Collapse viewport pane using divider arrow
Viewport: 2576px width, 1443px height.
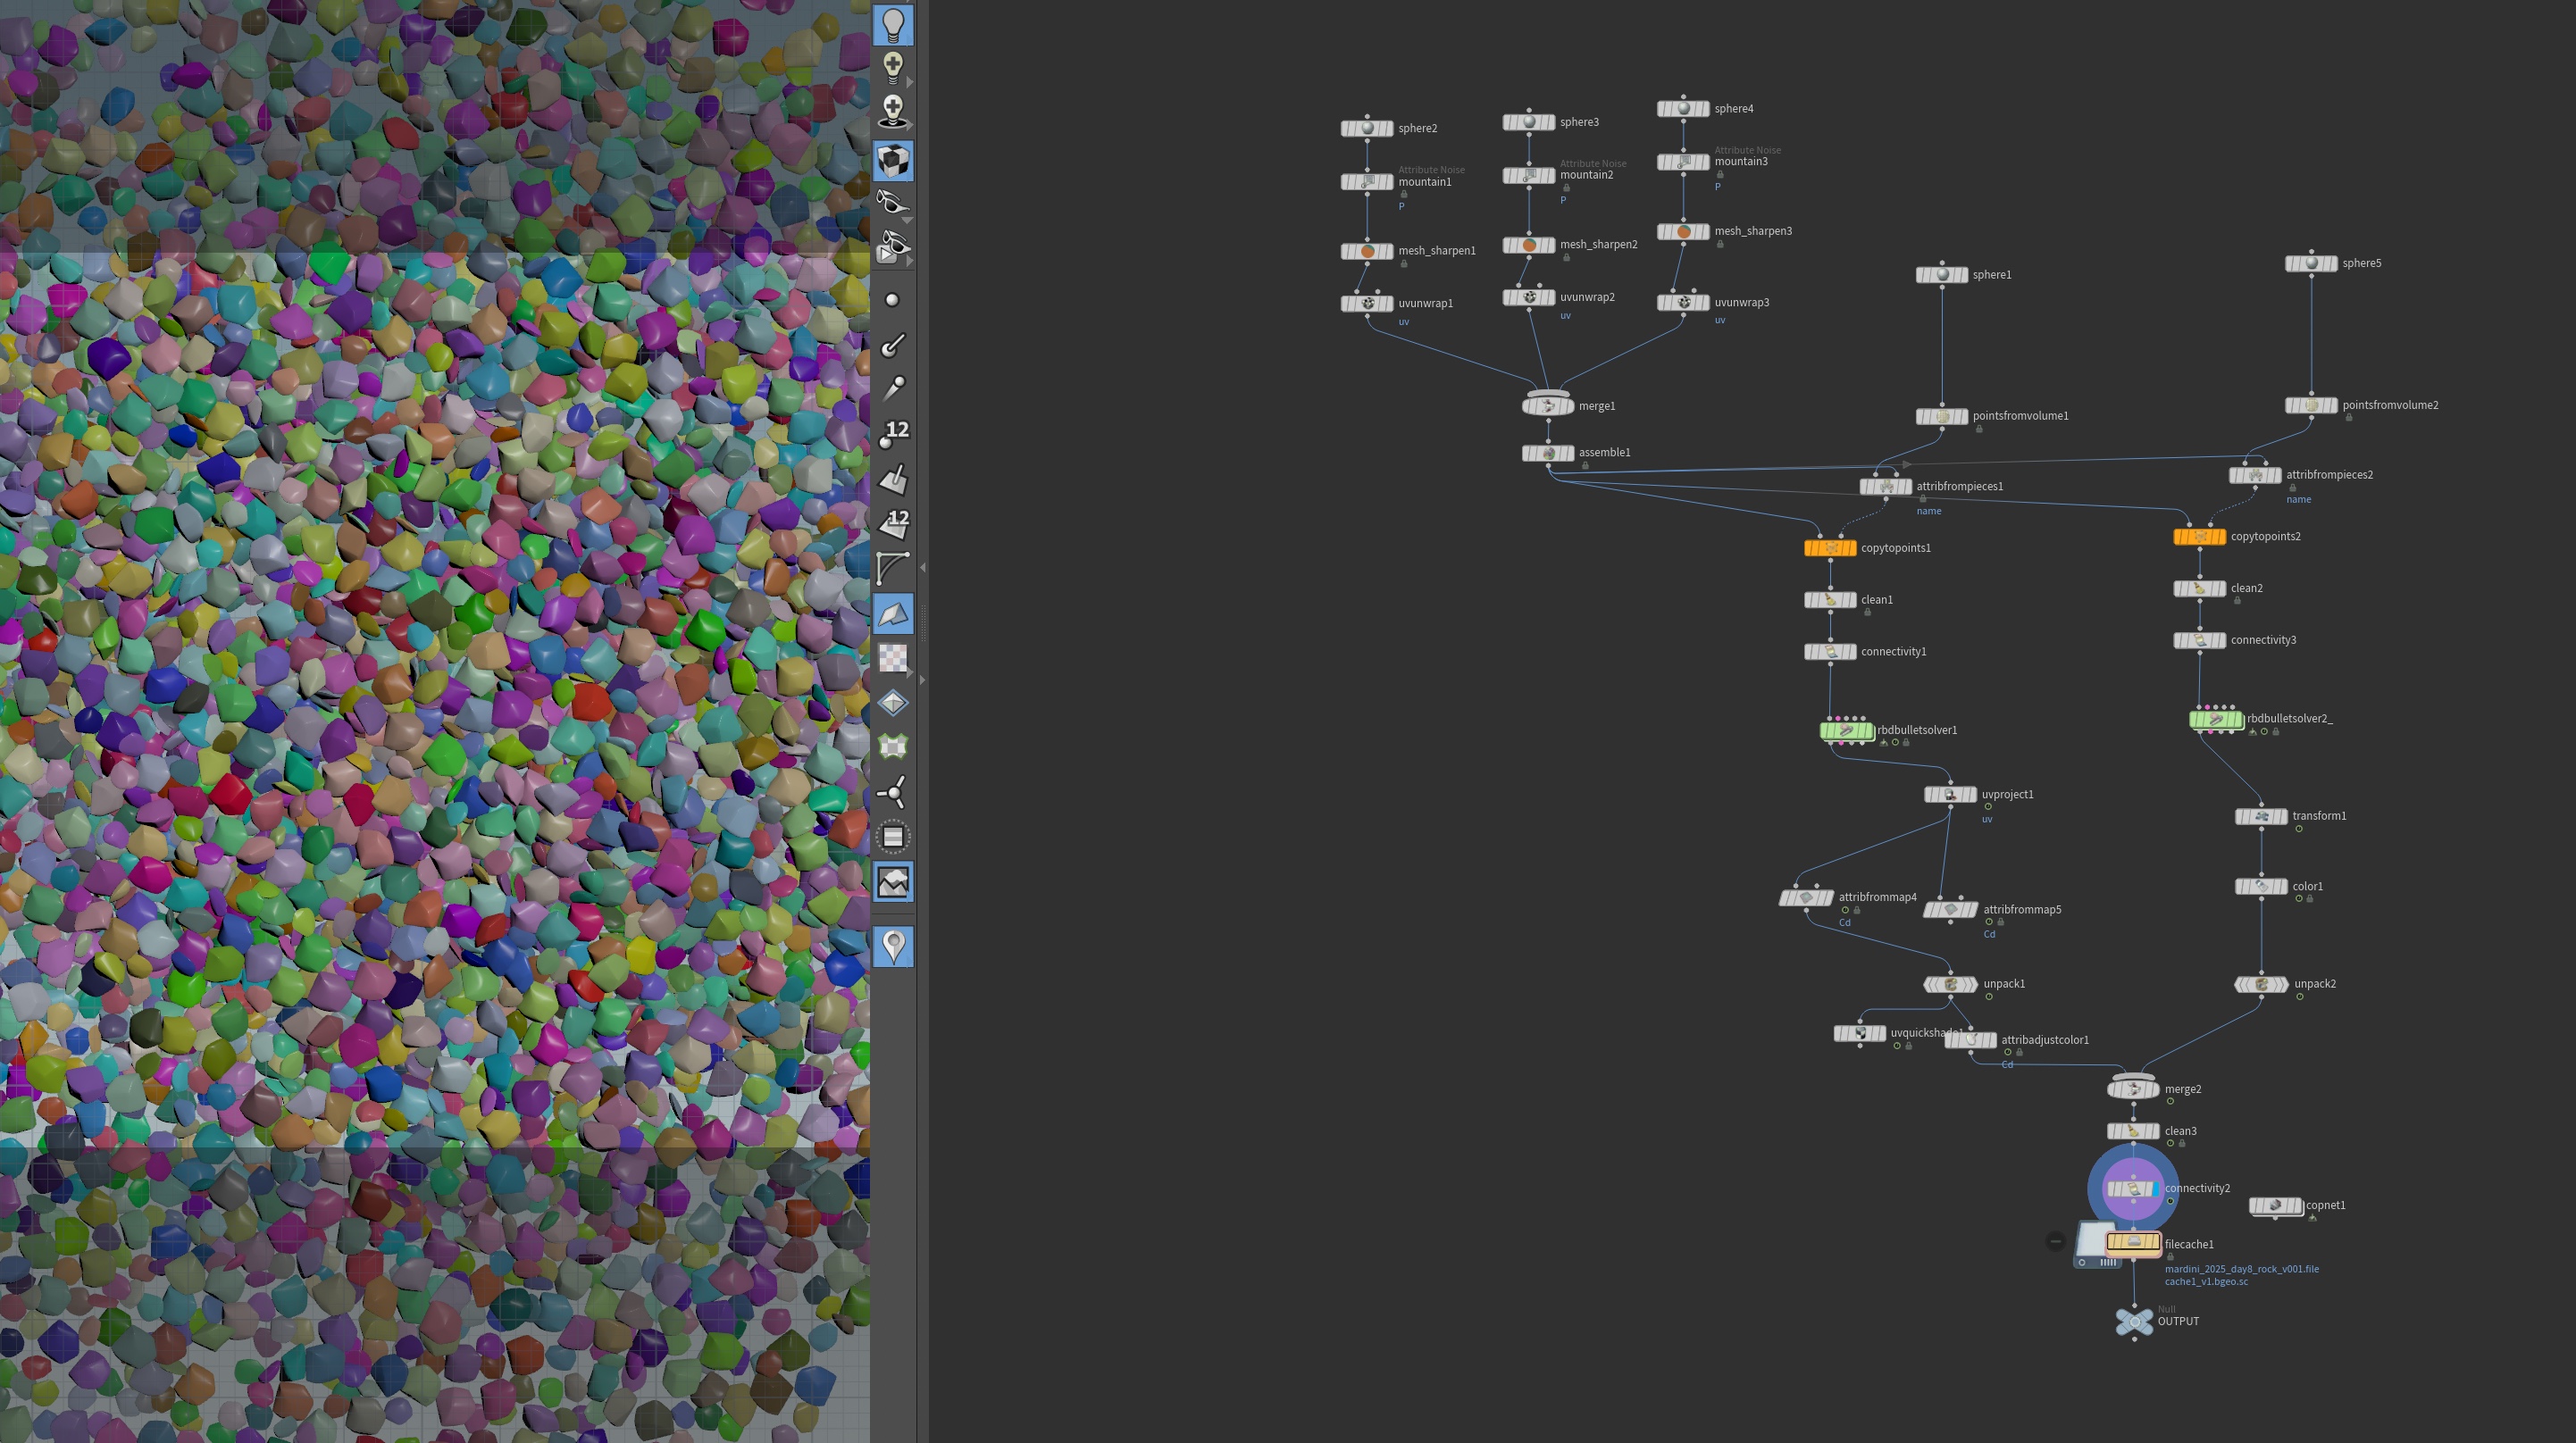point(922,567)
